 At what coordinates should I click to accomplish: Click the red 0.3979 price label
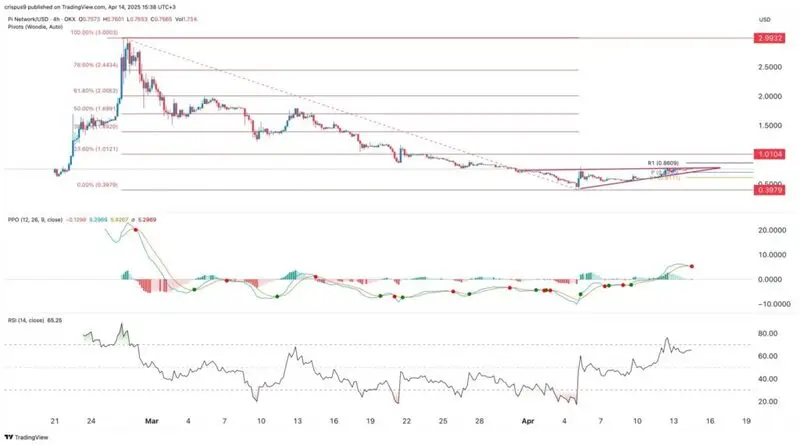coord(769,190)
